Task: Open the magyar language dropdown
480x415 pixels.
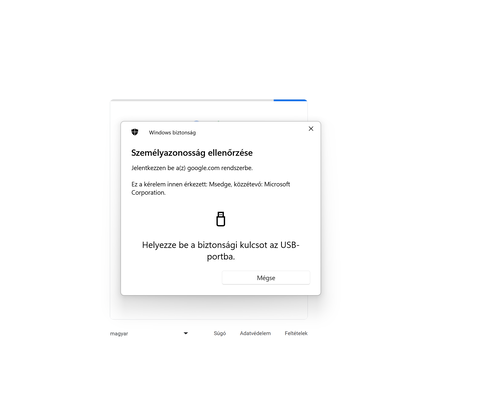Action: (x=149, y=333)
